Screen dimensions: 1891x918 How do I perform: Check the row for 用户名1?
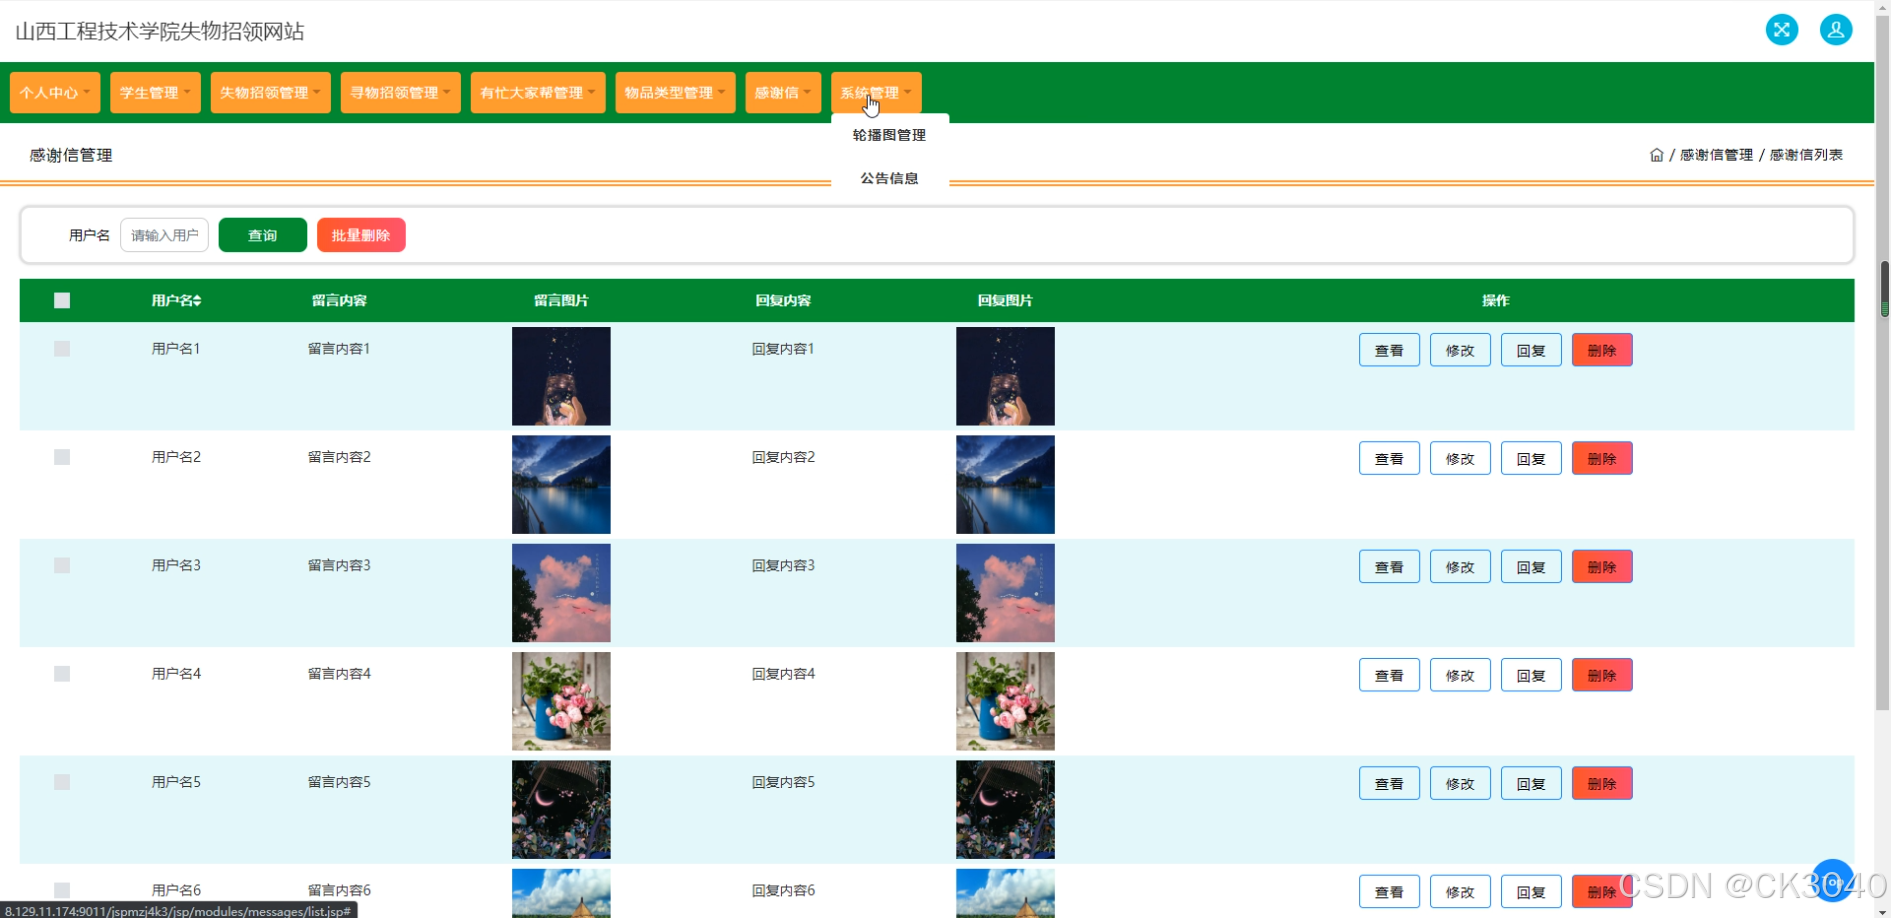point(62,349)
